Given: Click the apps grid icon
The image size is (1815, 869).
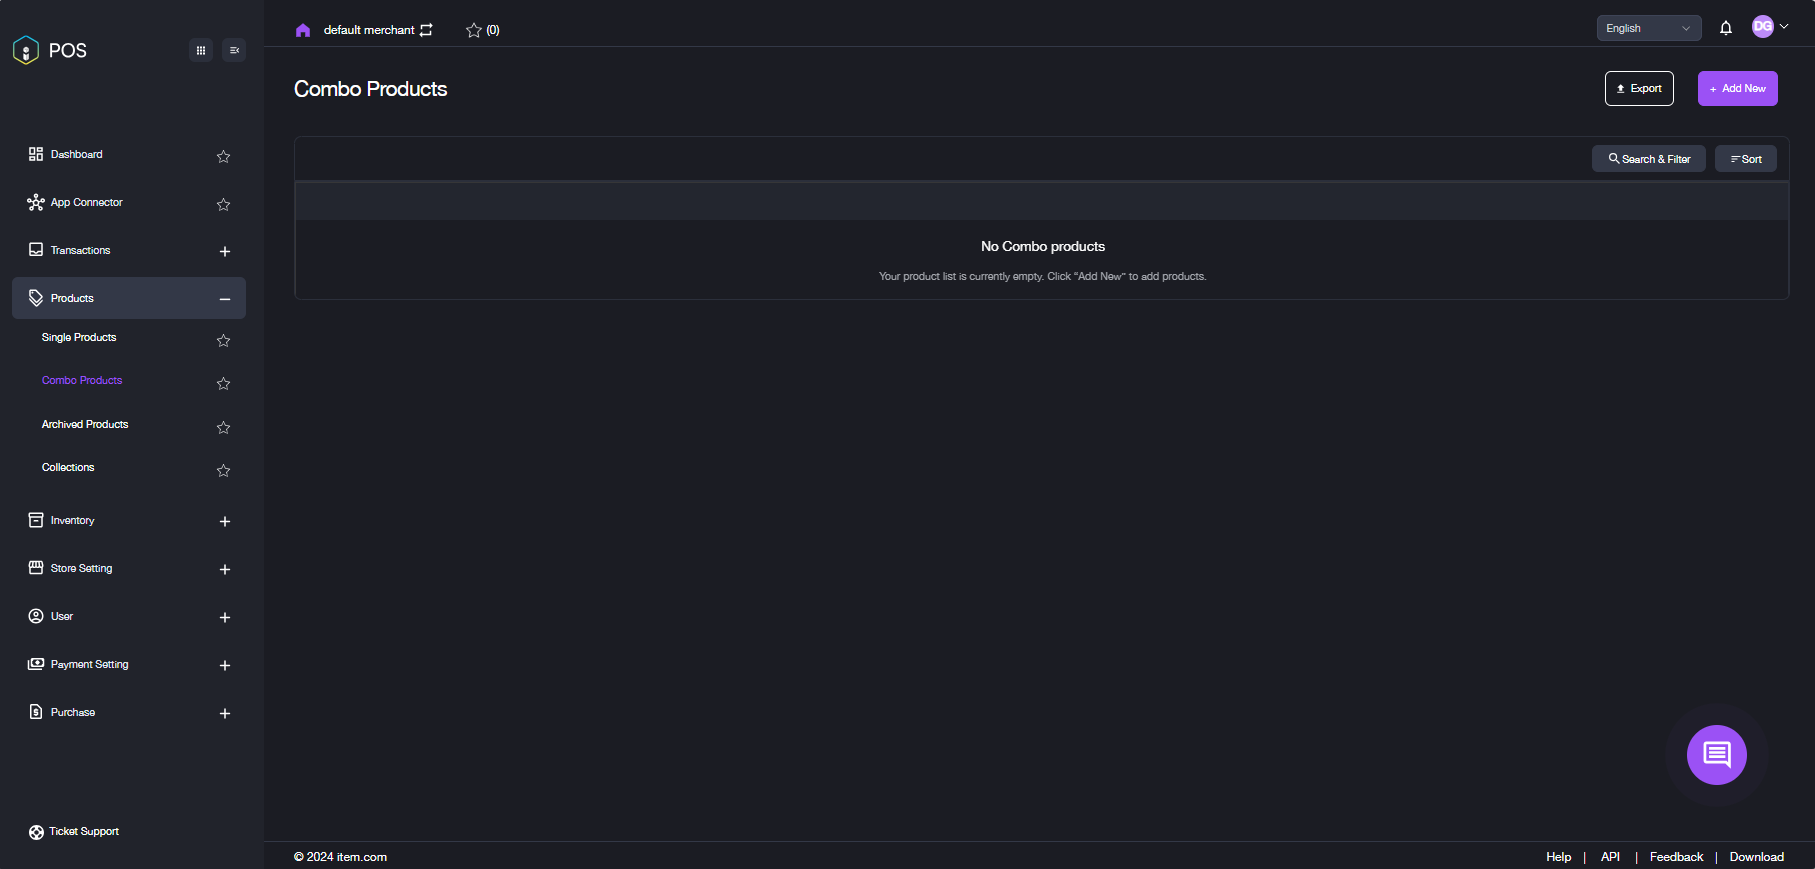Looking at the screenshot, I should [x=201, y=50].
